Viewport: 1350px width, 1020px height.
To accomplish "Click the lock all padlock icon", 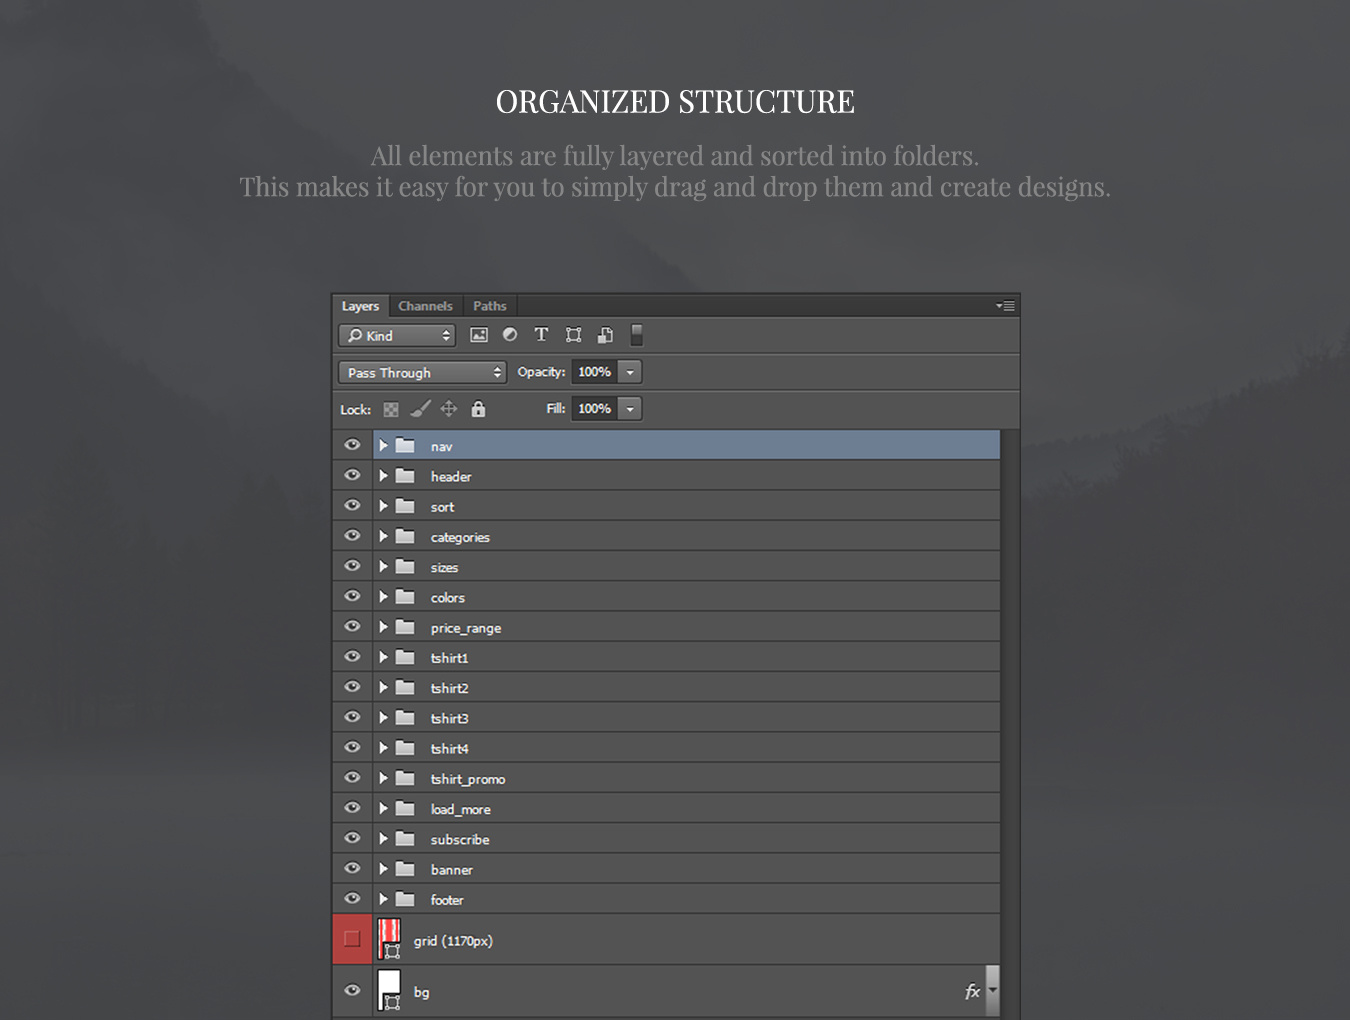I will pyautogui.click(x=478, y=409).
